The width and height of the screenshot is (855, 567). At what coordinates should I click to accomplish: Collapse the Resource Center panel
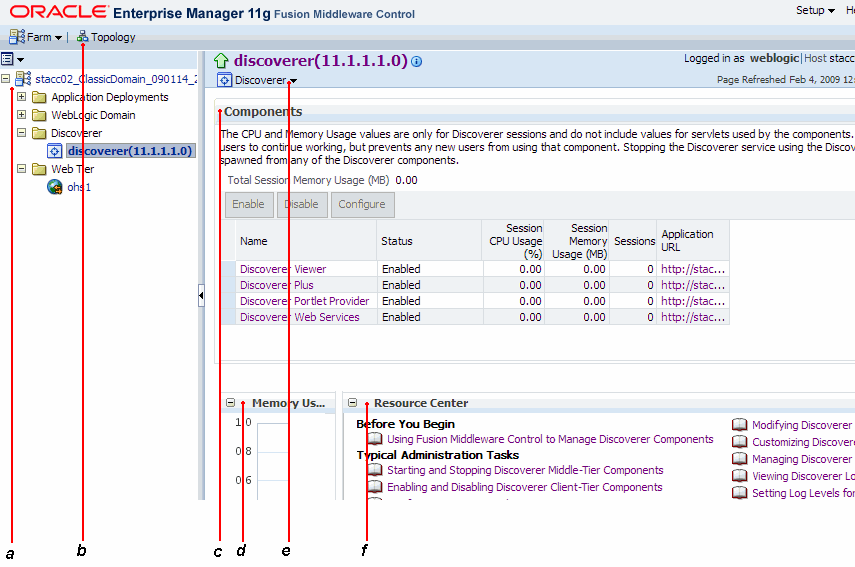(353, 402)
